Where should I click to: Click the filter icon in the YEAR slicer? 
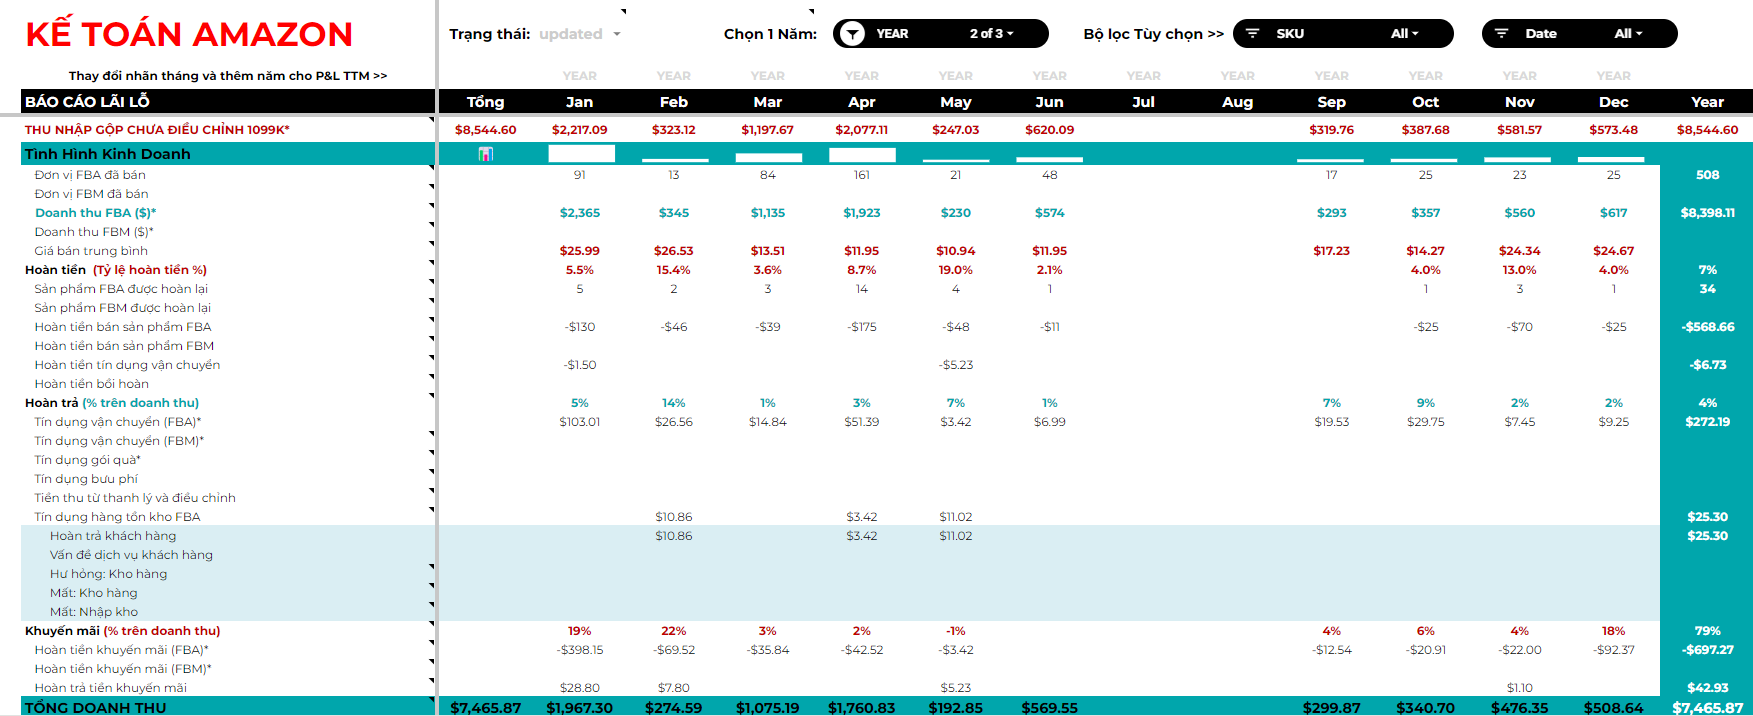pos(852,34)
